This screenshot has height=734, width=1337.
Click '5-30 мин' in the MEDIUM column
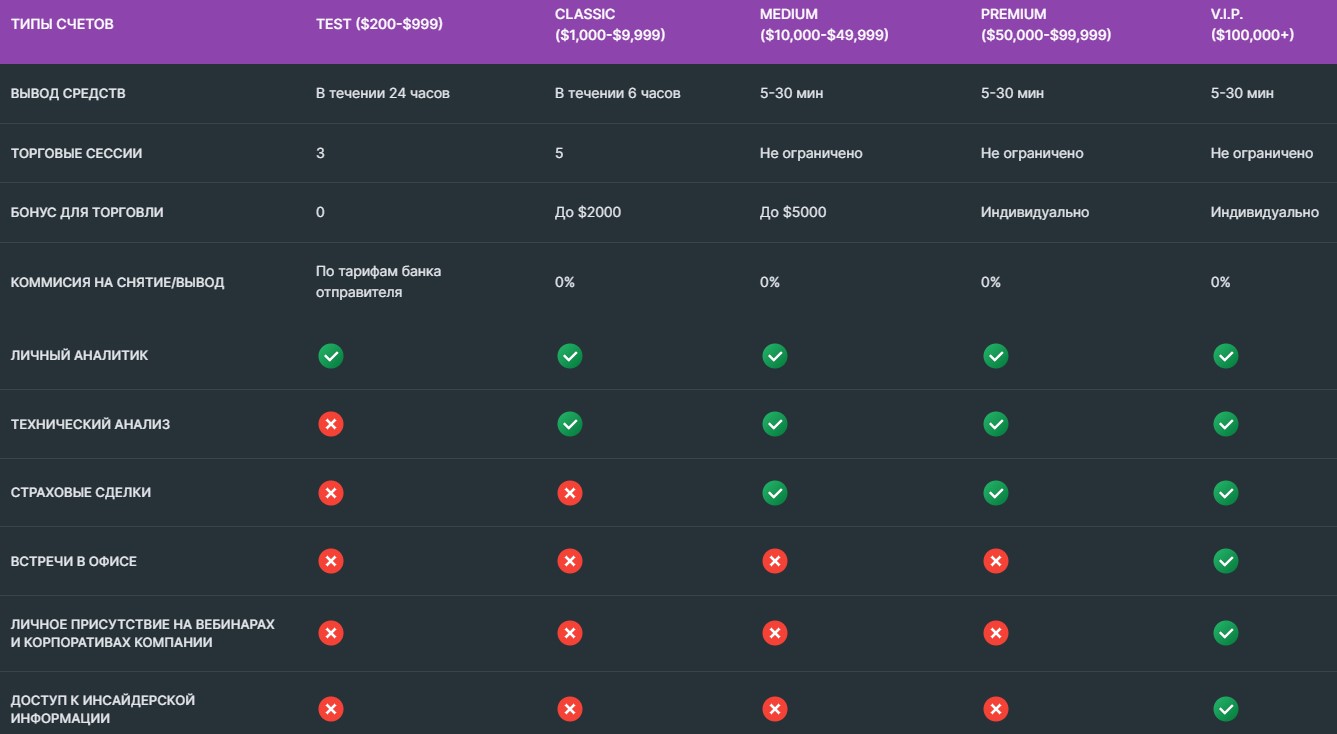(792, 93)
